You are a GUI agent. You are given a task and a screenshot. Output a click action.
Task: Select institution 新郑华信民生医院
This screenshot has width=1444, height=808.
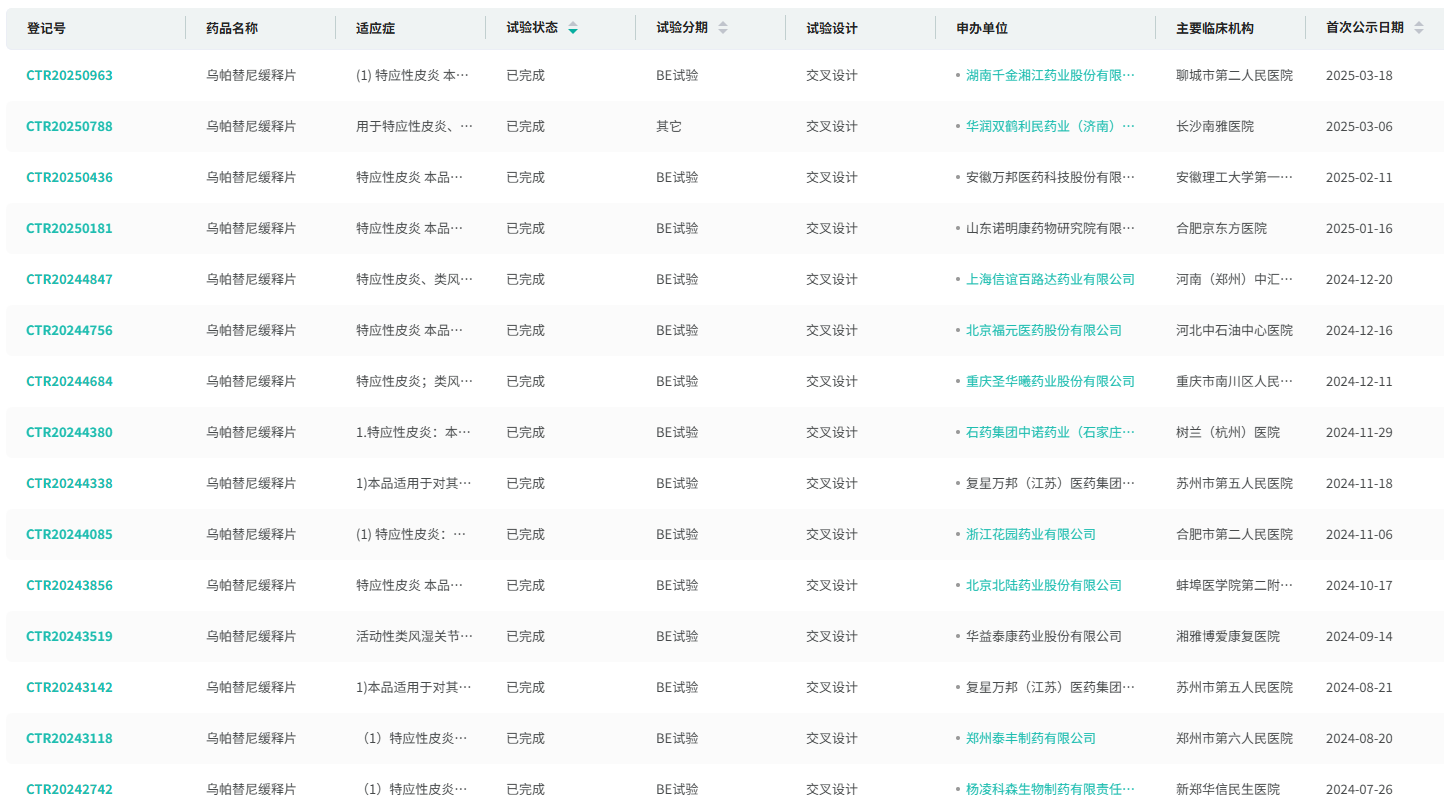coord(1228,789)
